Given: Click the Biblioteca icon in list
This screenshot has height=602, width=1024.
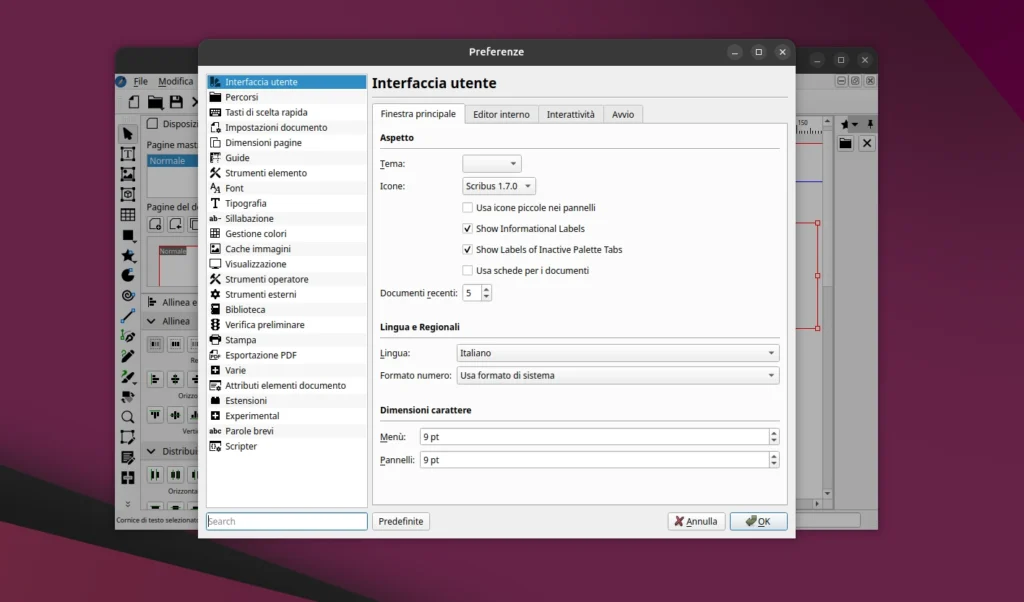Looking at the screenshot, I should click(x=215, y=310).
